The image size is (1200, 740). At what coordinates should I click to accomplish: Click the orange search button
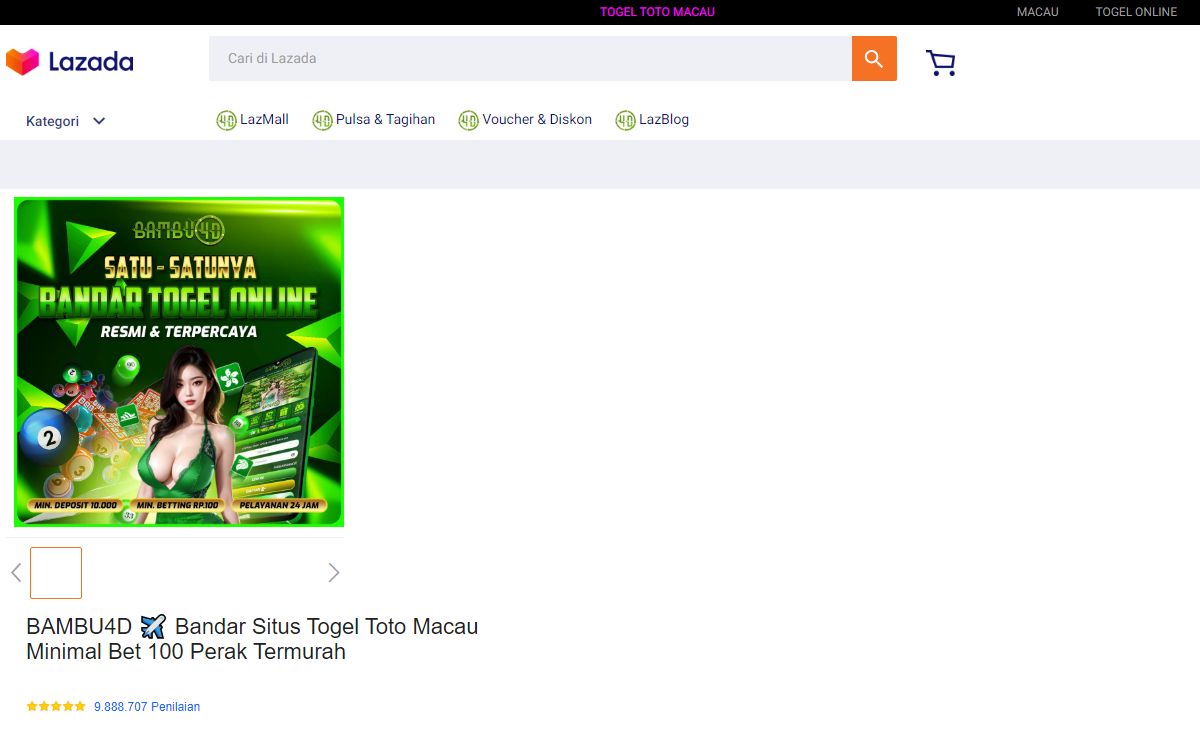874,59
